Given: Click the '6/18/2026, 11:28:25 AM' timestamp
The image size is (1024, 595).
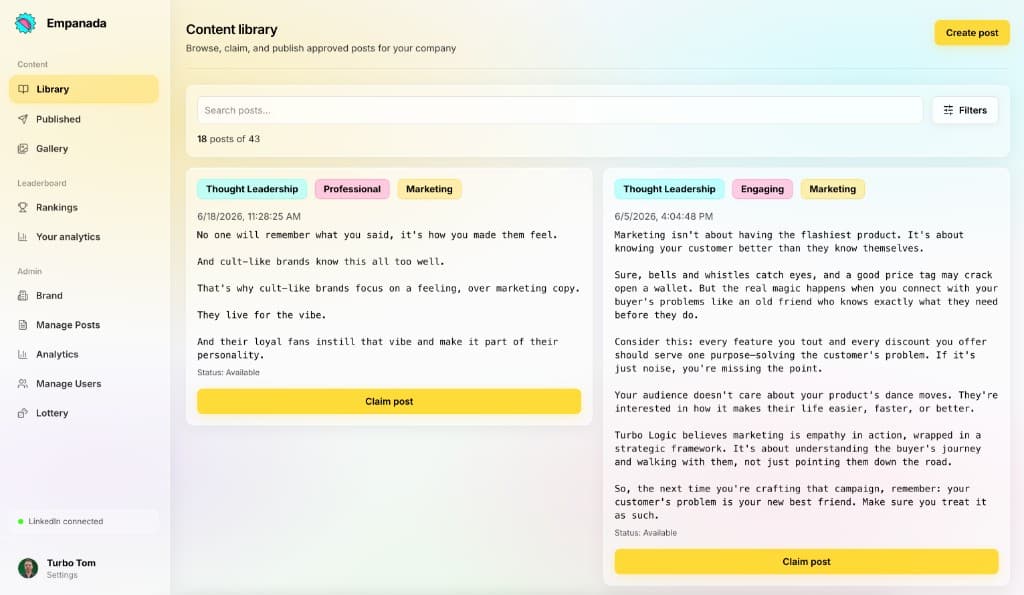Looking at the screenshot, I should (249, 216).
